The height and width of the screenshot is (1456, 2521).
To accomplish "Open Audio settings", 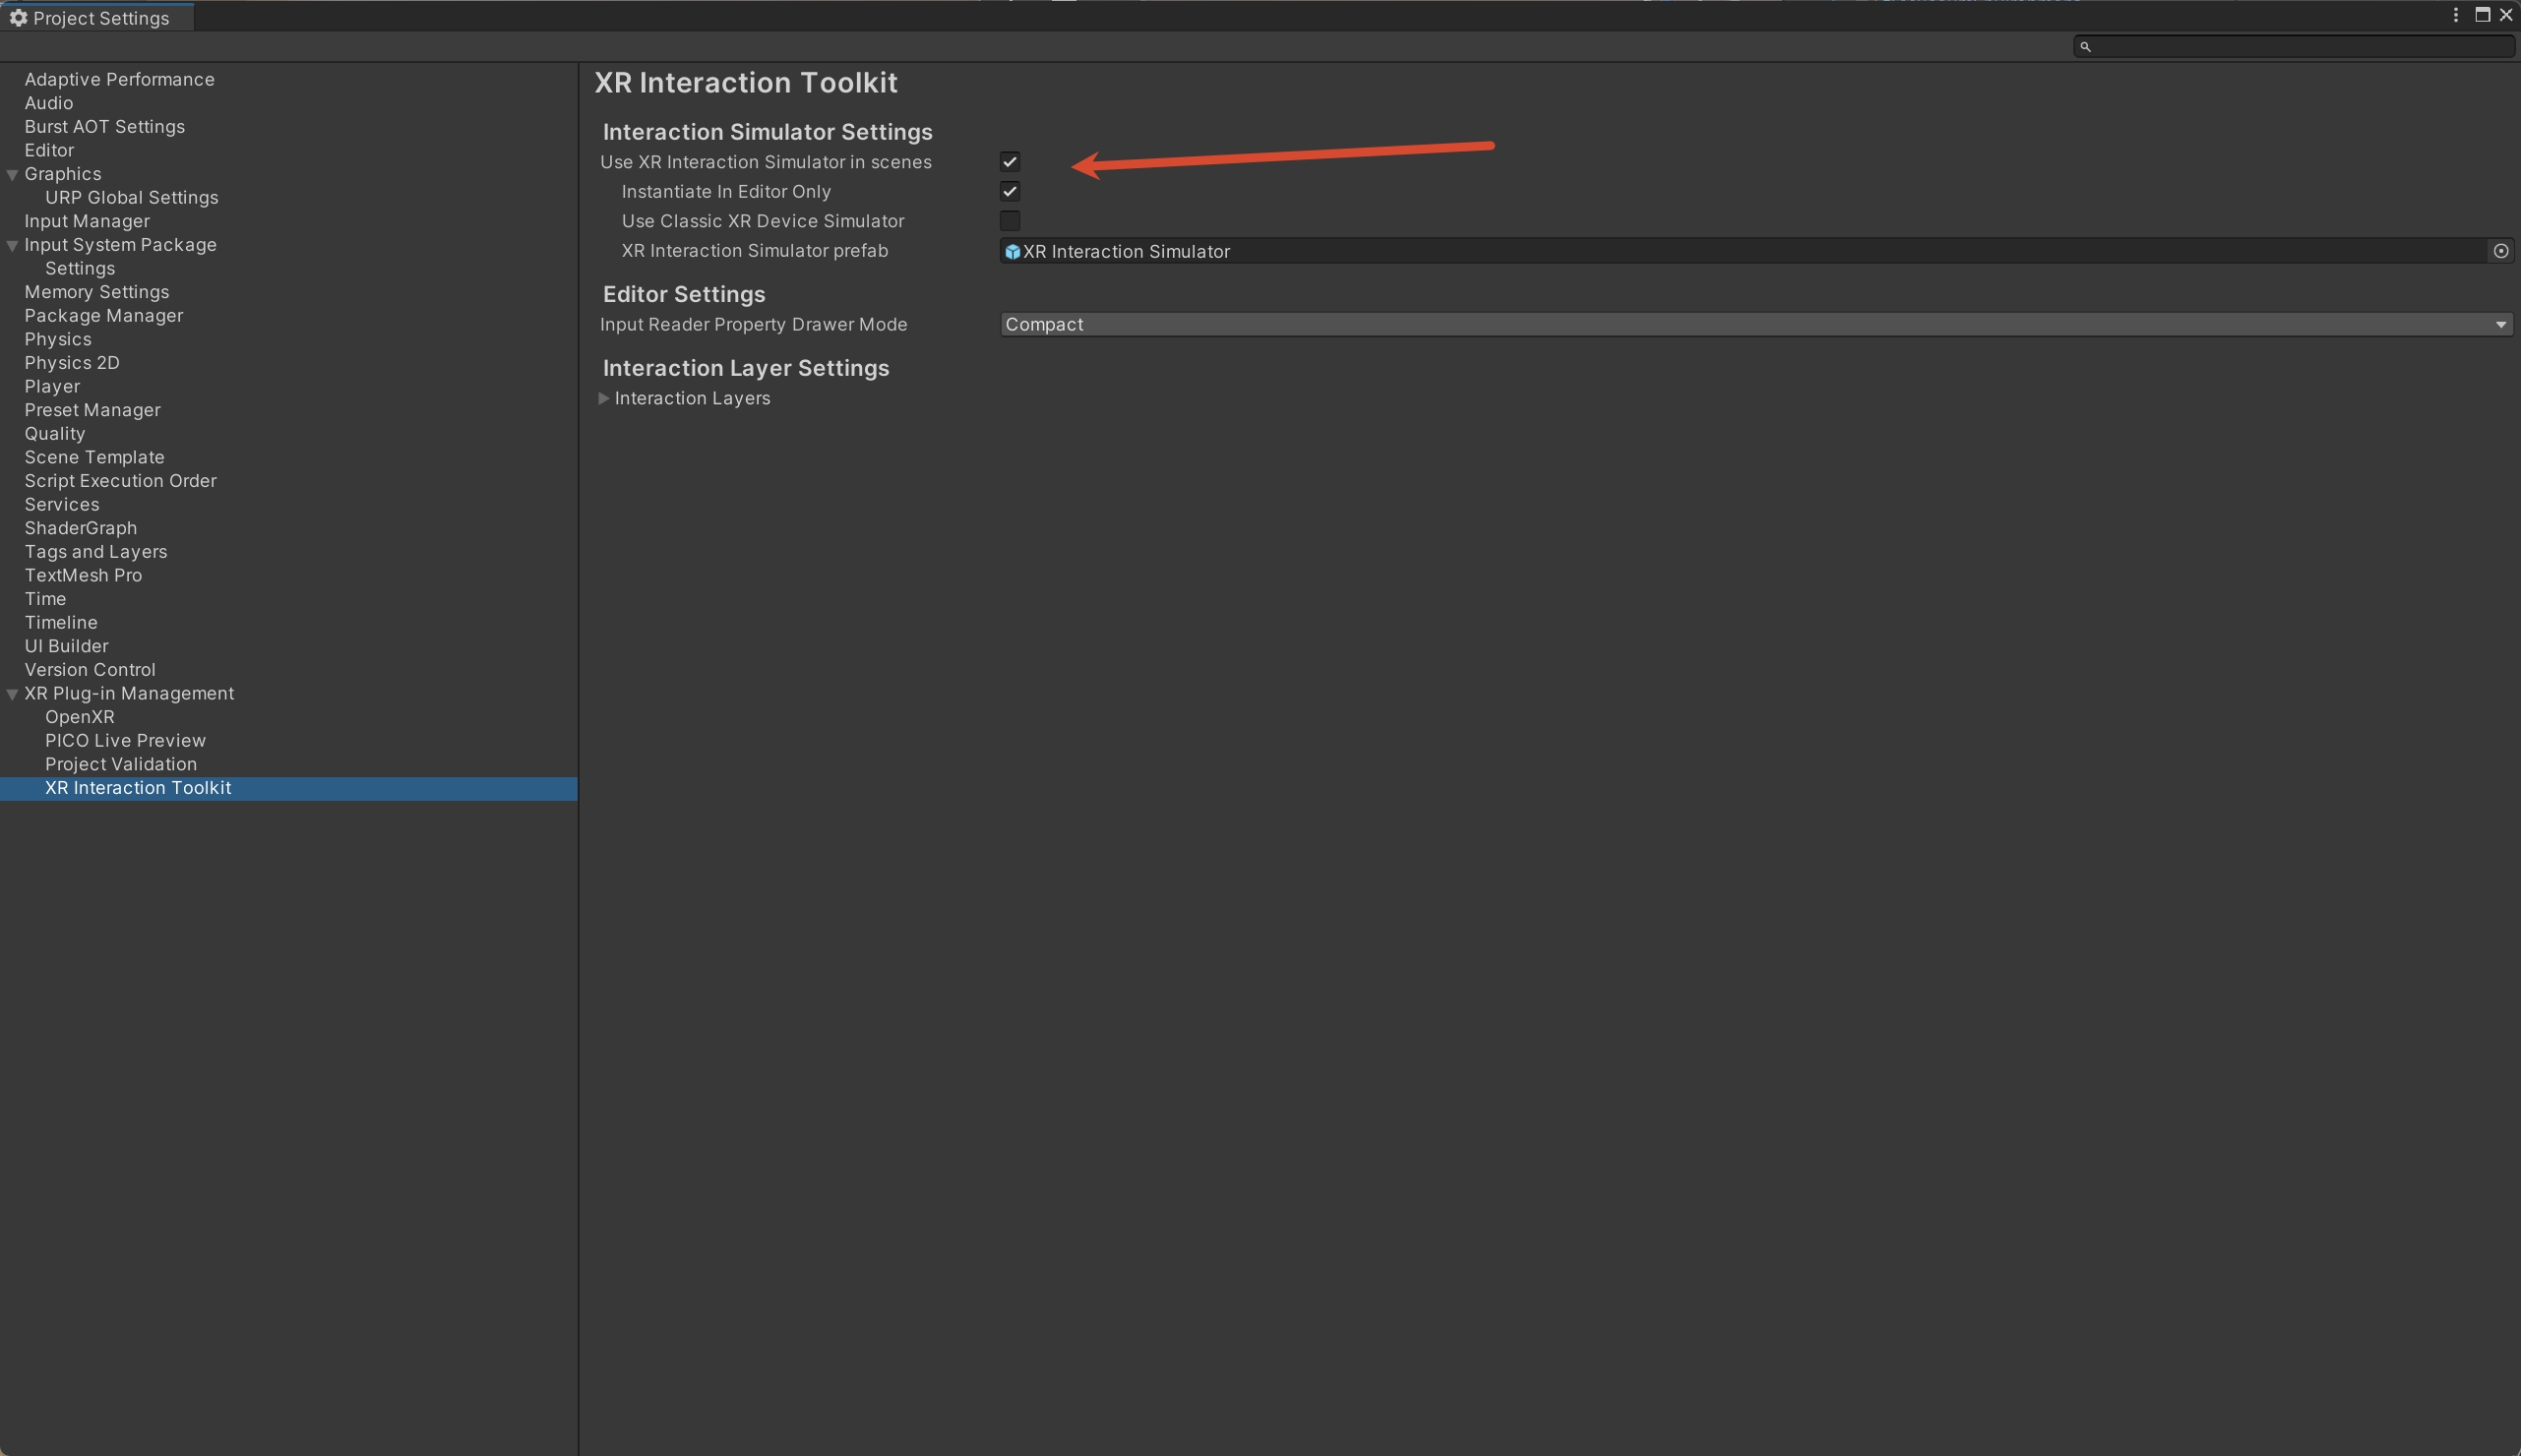I will point(48,103).
